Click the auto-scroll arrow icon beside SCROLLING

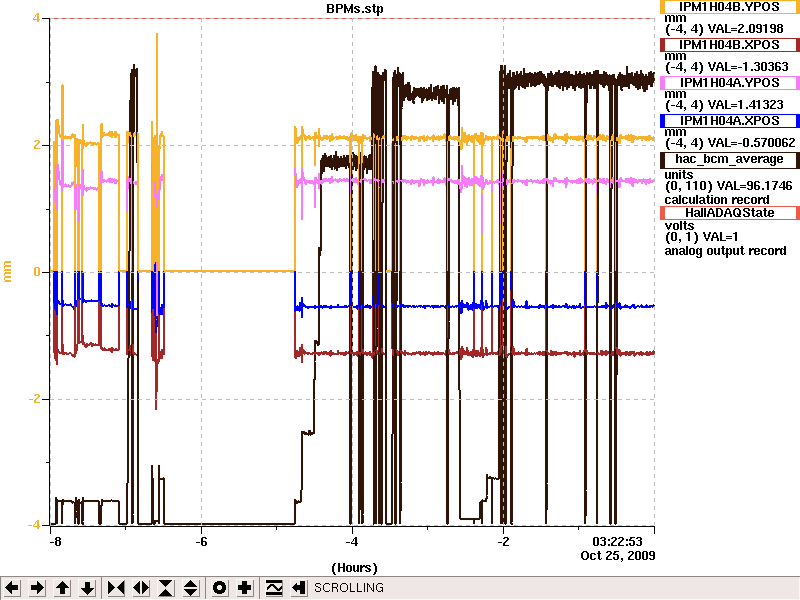(298, 588)
